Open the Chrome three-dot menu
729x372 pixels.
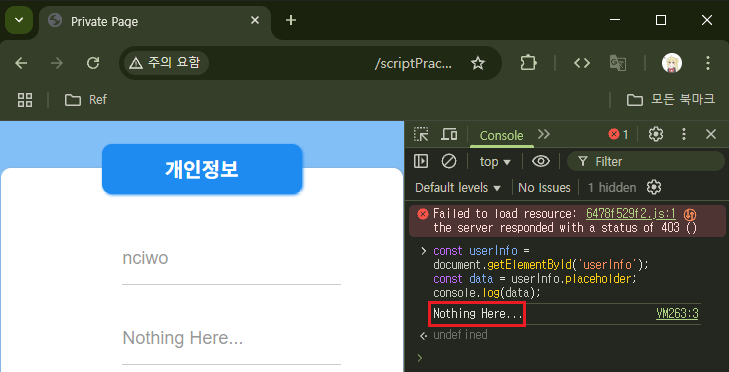708,63
